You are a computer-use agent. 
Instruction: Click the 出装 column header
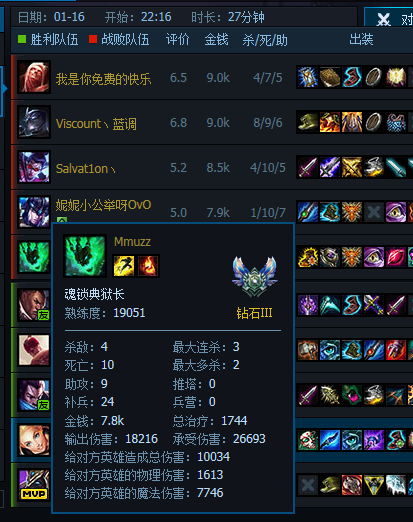point(361,39)
